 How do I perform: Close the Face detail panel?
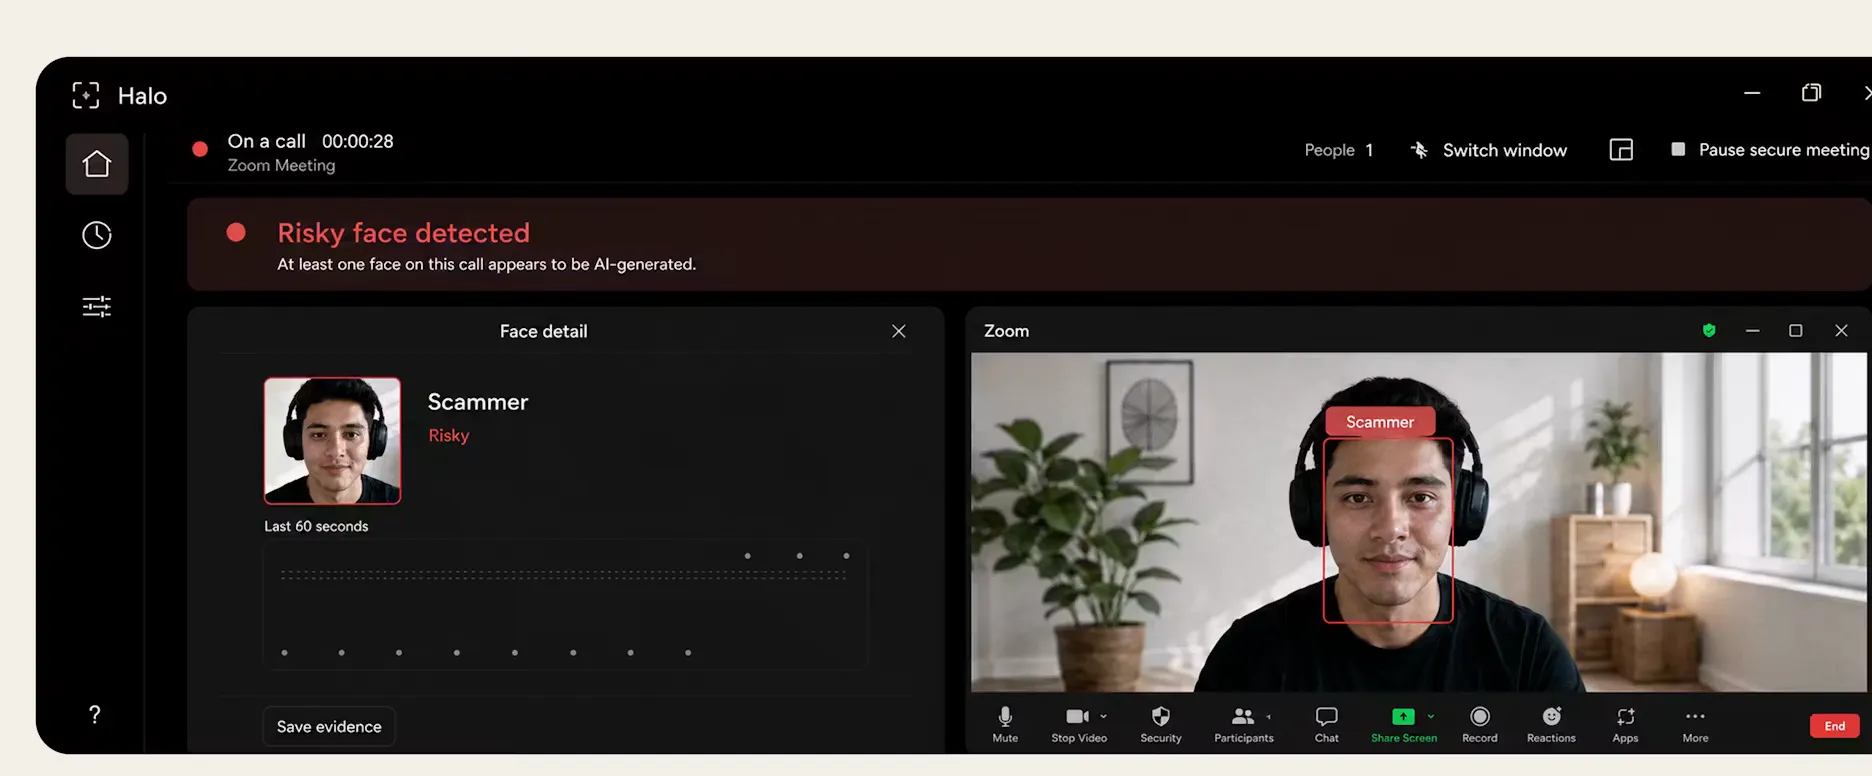tap(899, 331)
